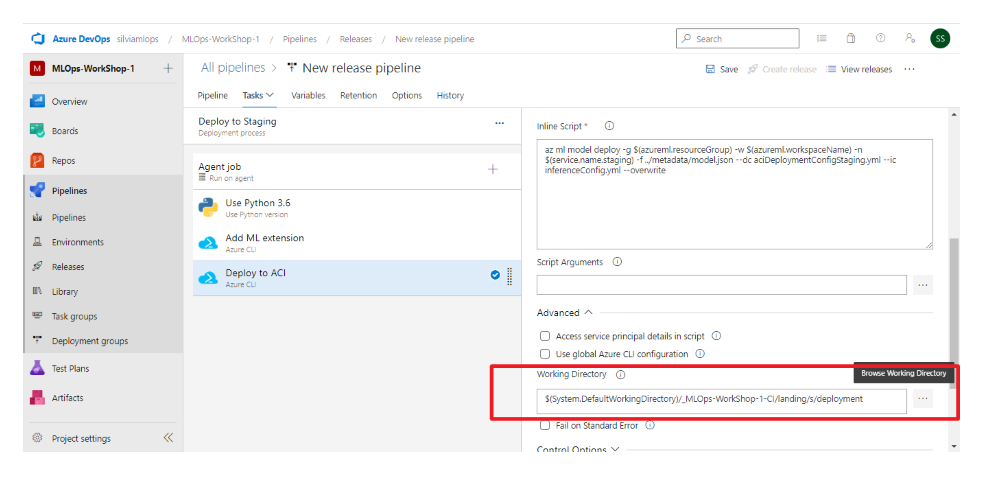Click the Working Directory info icon

[x=621, y=375]
